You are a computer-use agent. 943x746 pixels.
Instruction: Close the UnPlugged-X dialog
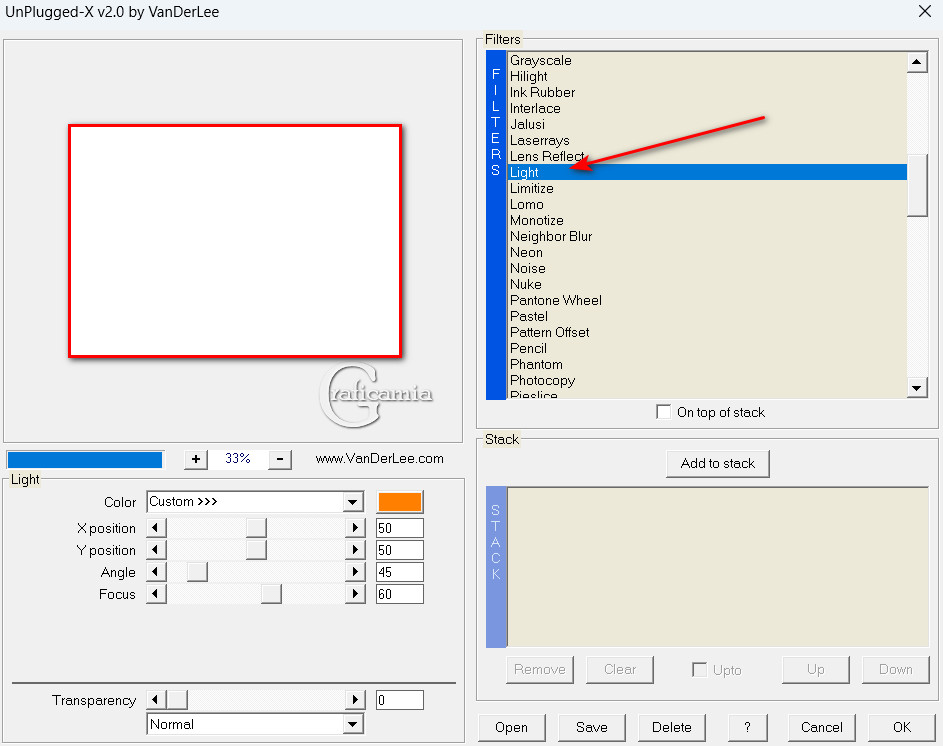[x=925, y=11]
